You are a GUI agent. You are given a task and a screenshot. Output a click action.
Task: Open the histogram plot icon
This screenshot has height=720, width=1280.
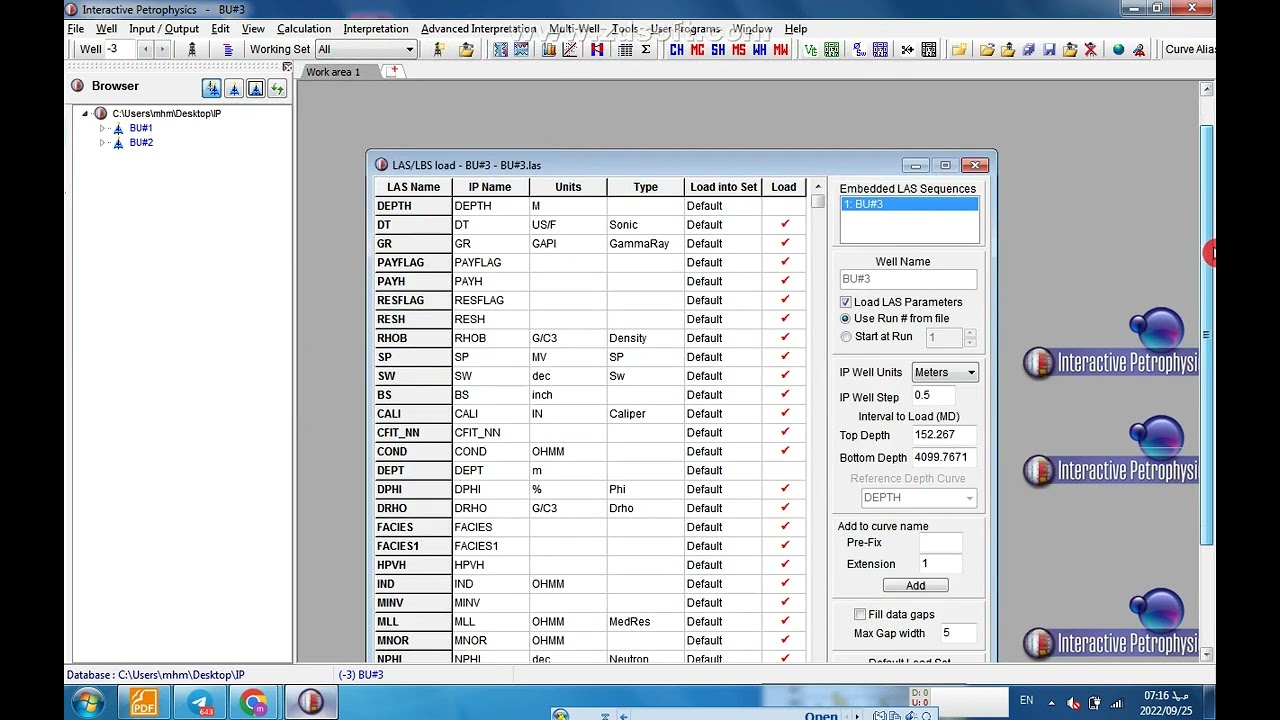tap(549, 49)
